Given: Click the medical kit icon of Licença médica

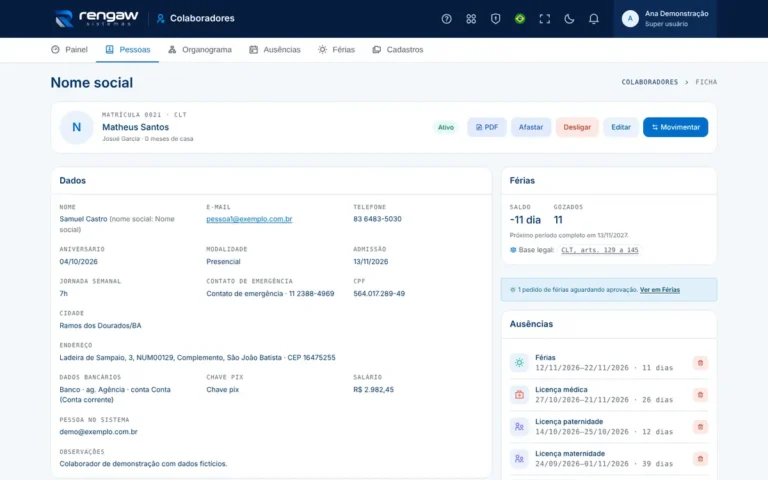Looking at the screenshot, I should click(x=519, y=394).
